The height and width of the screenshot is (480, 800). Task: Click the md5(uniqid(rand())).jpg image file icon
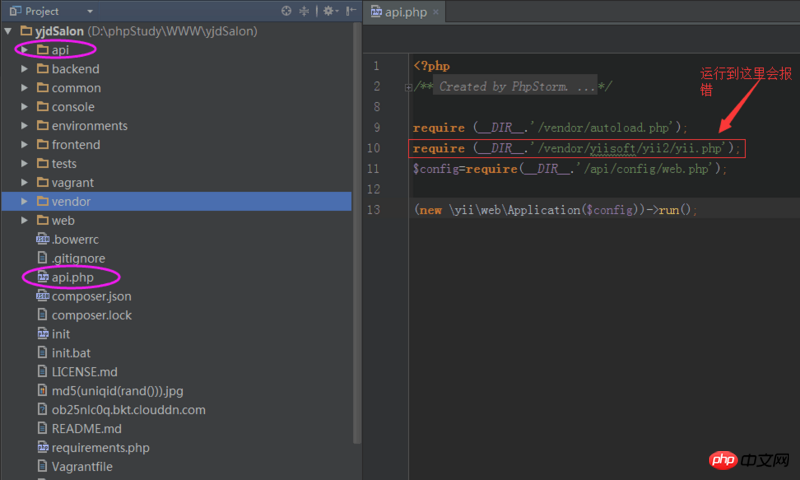43,390
